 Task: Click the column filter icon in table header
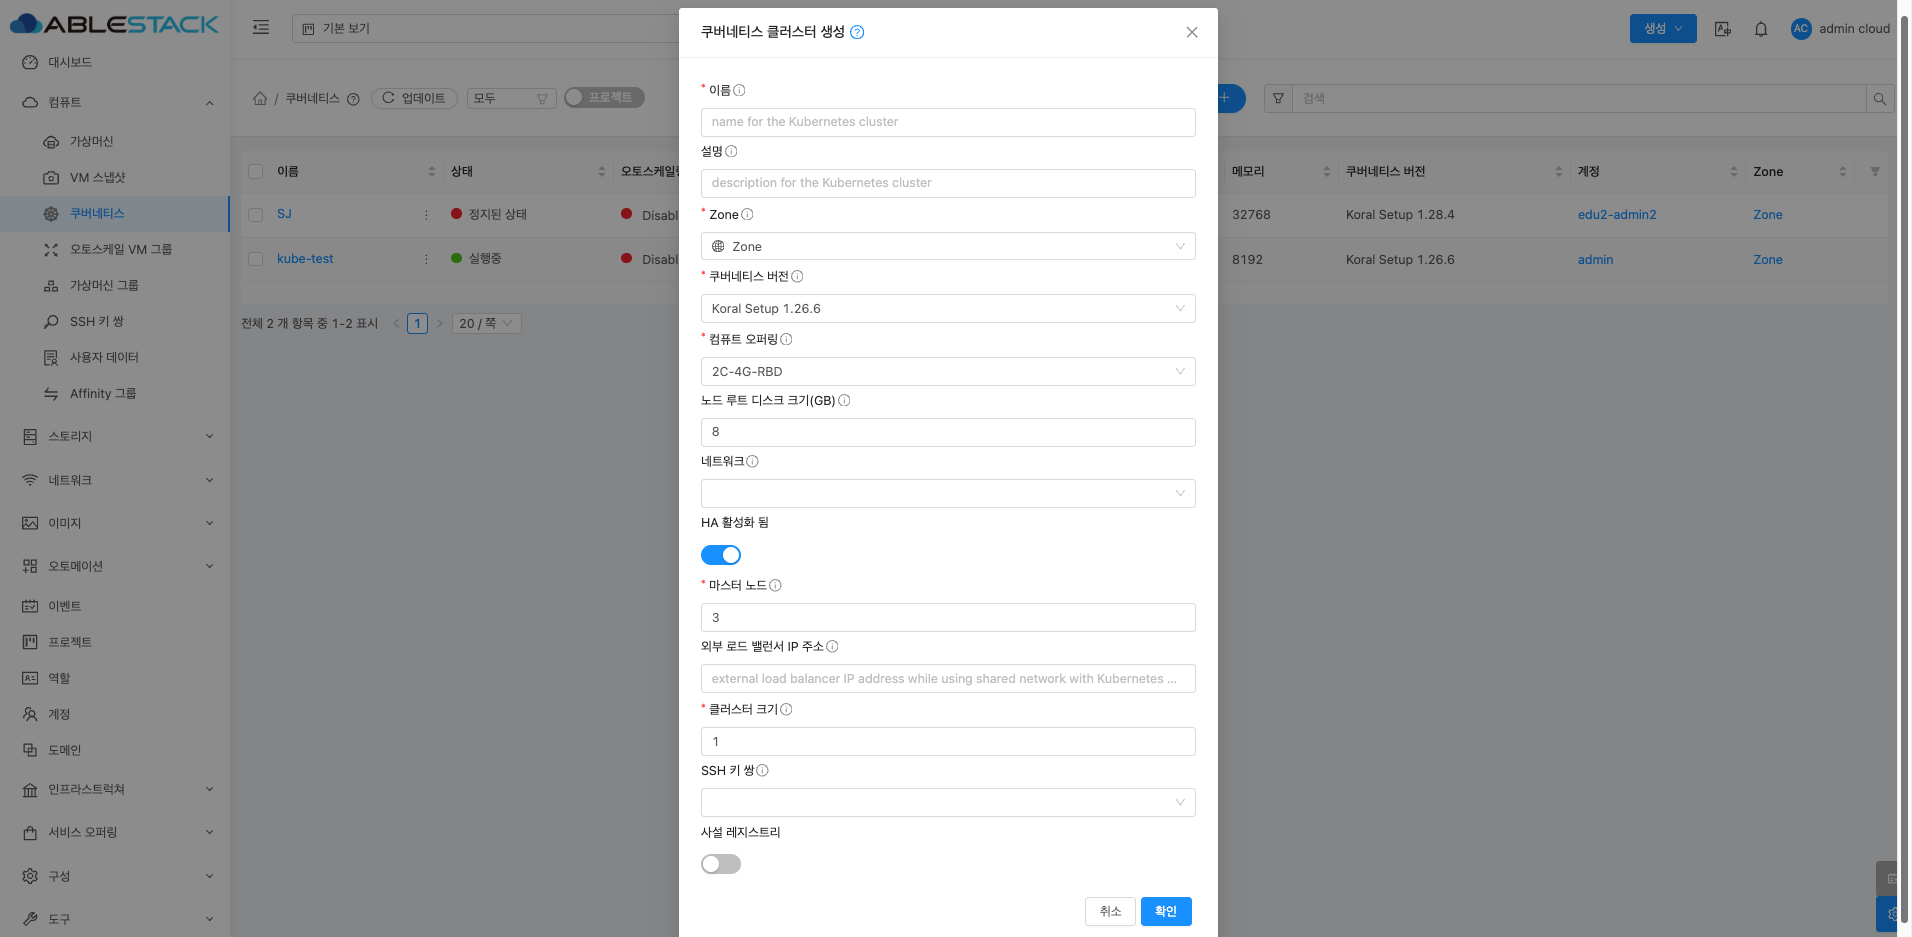click(1875, 171)
